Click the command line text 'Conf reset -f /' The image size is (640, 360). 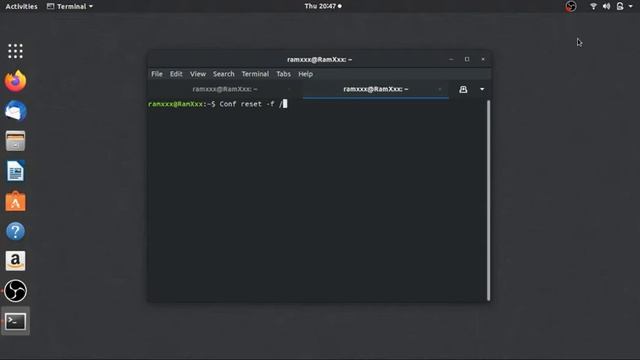tap(251, 104)
